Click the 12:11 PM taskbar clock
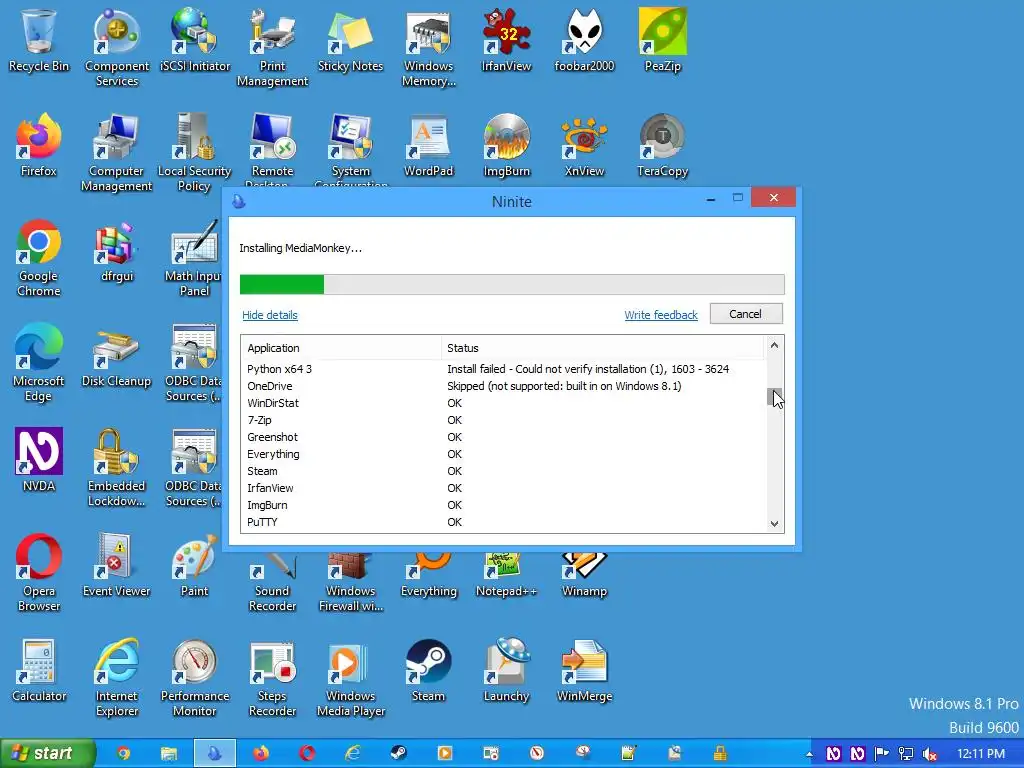This screenshot has width=1024, height=768. coord(981,754)
